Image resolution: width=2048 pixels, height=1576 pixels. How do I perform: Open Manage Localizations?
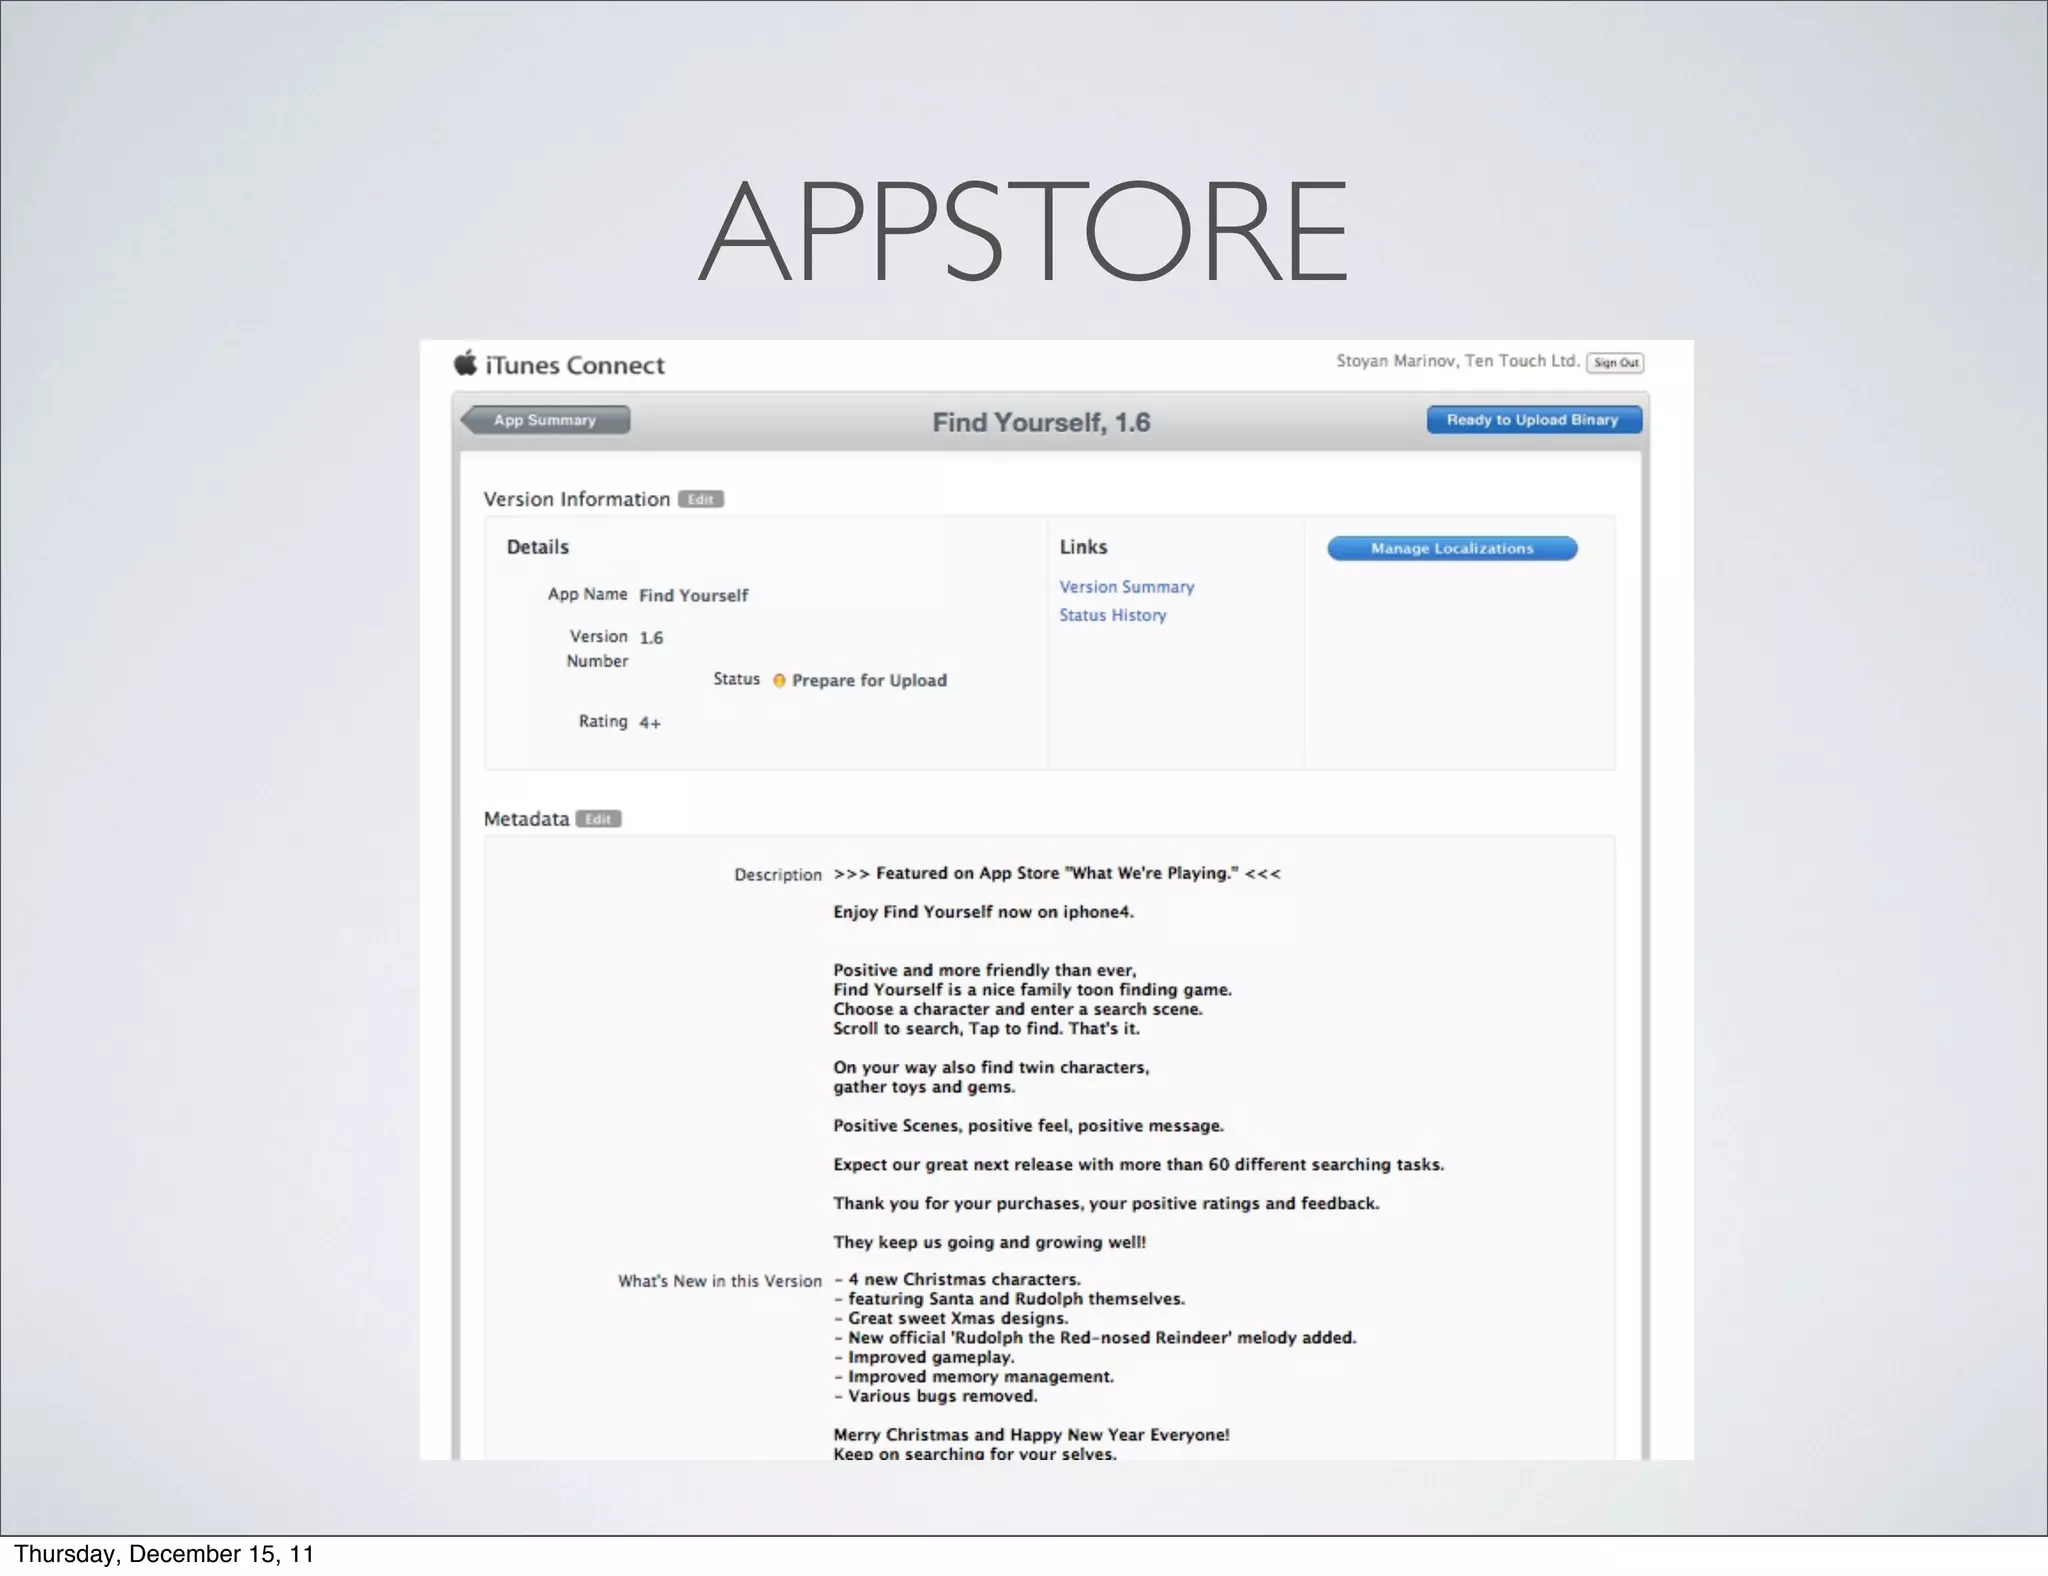(x=1452, y=548)
